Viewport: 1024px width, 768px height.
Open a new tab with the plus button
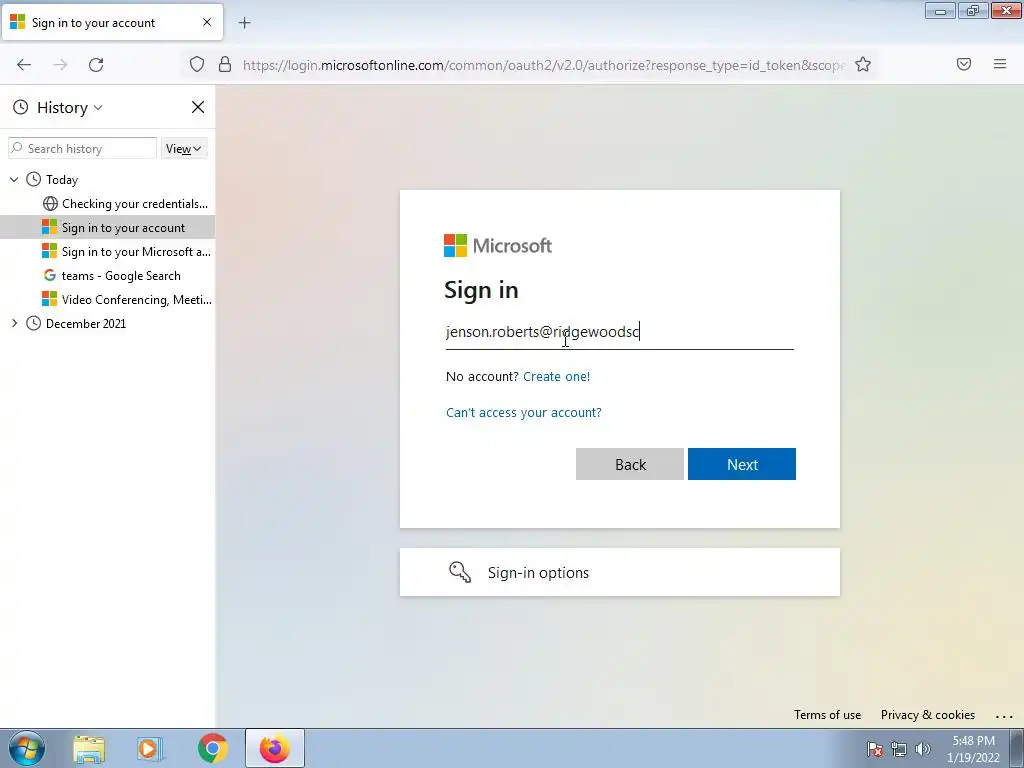244,23
